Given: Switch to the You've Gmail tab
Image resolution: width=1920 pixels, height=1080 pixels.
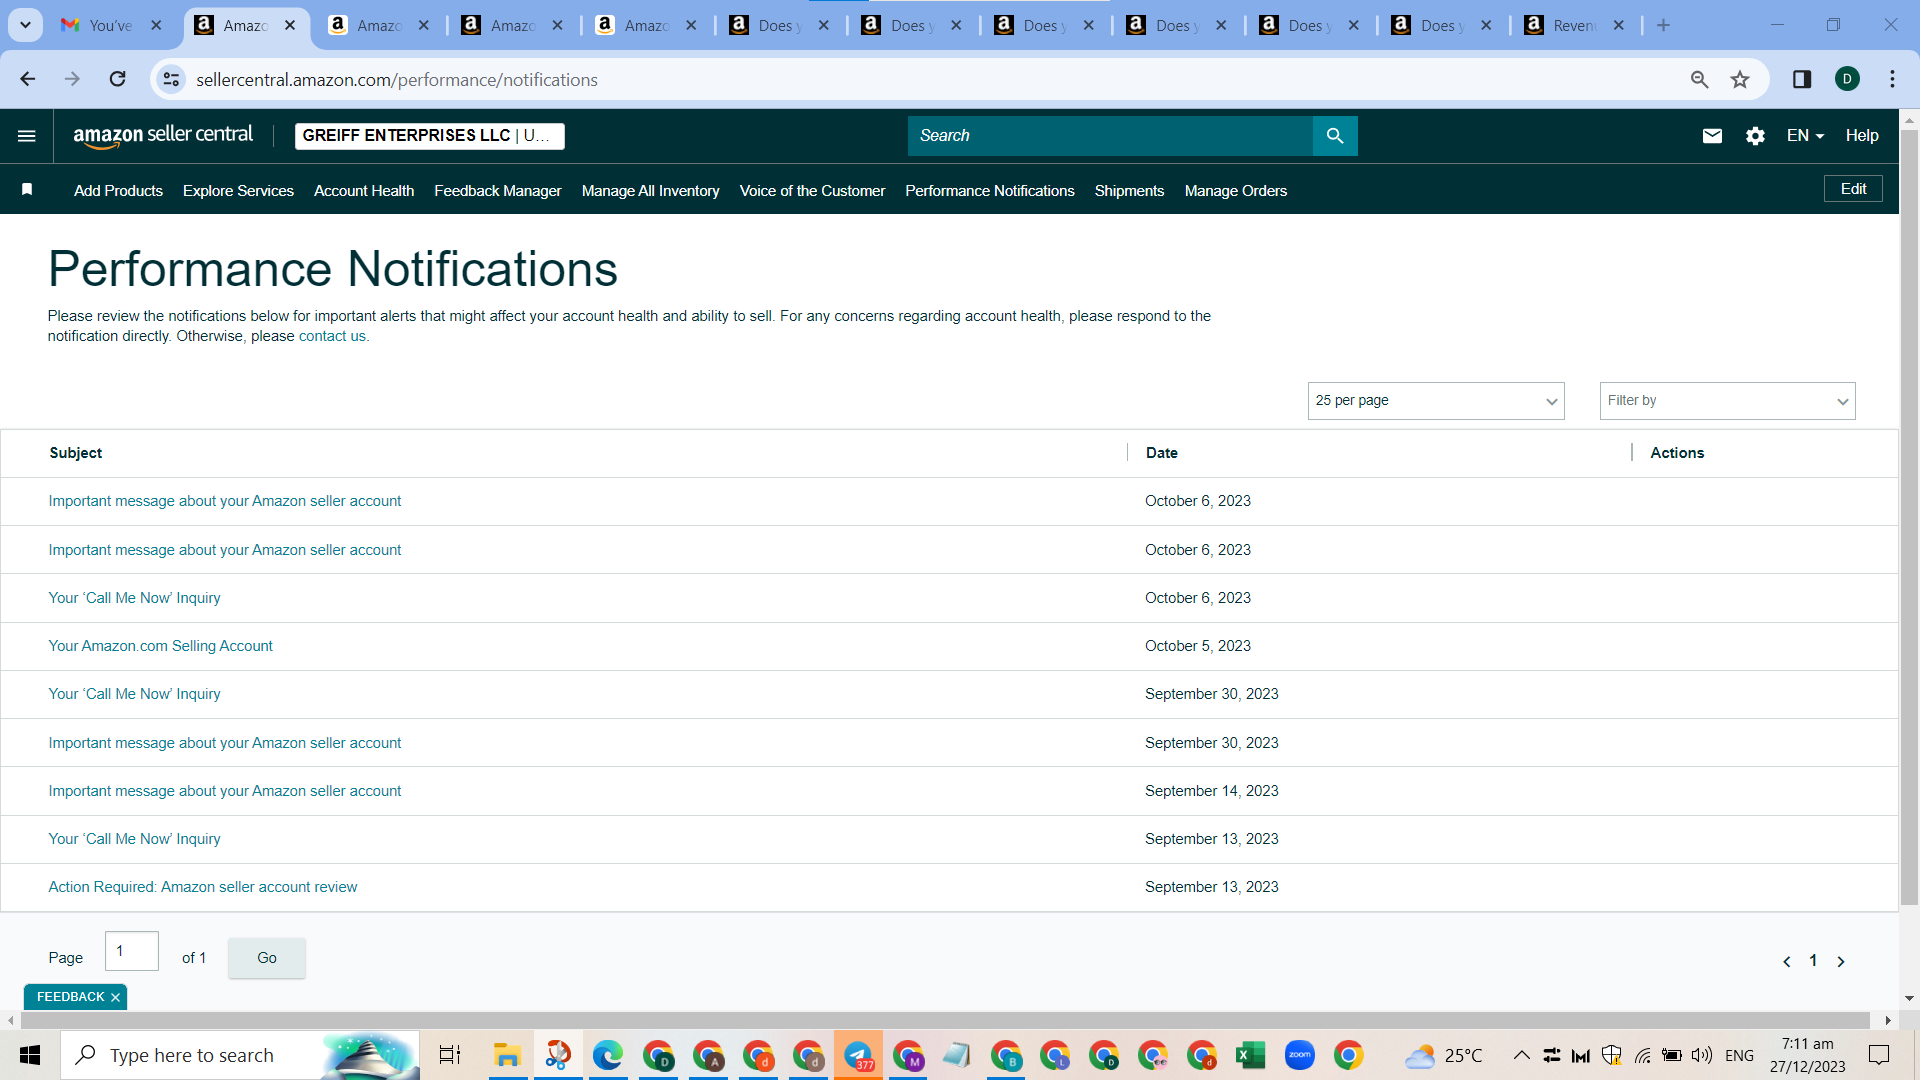Looking at the screenshot, I should point(112,26).
